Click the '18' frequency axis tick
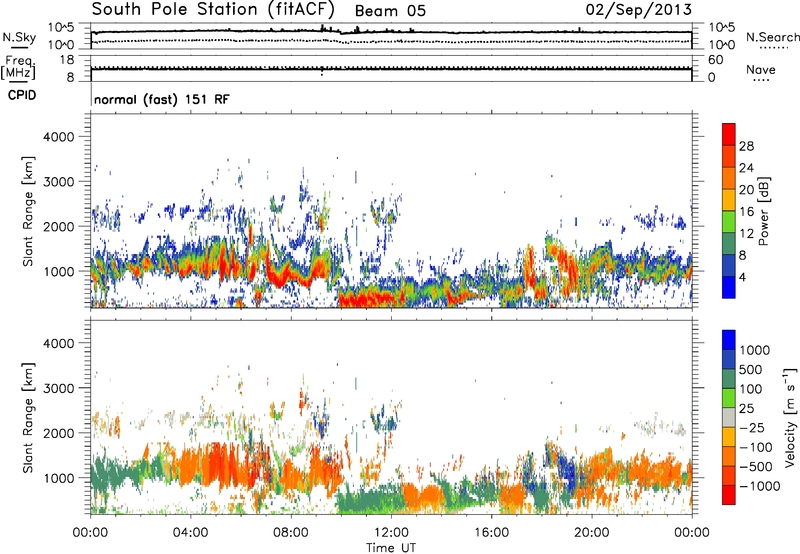 pyautogui.click(x=67, y=60)
